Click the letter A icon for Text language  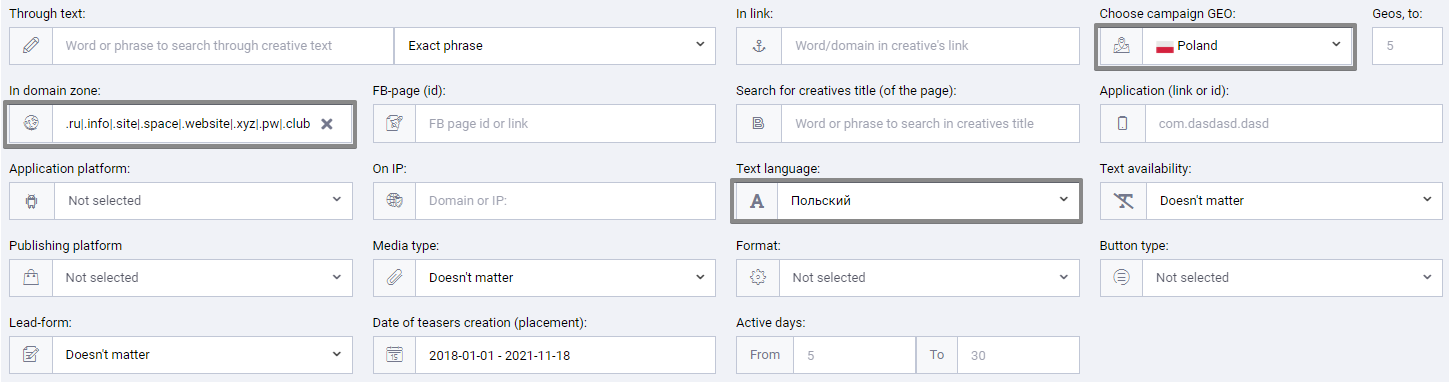[x=758, y=200]
